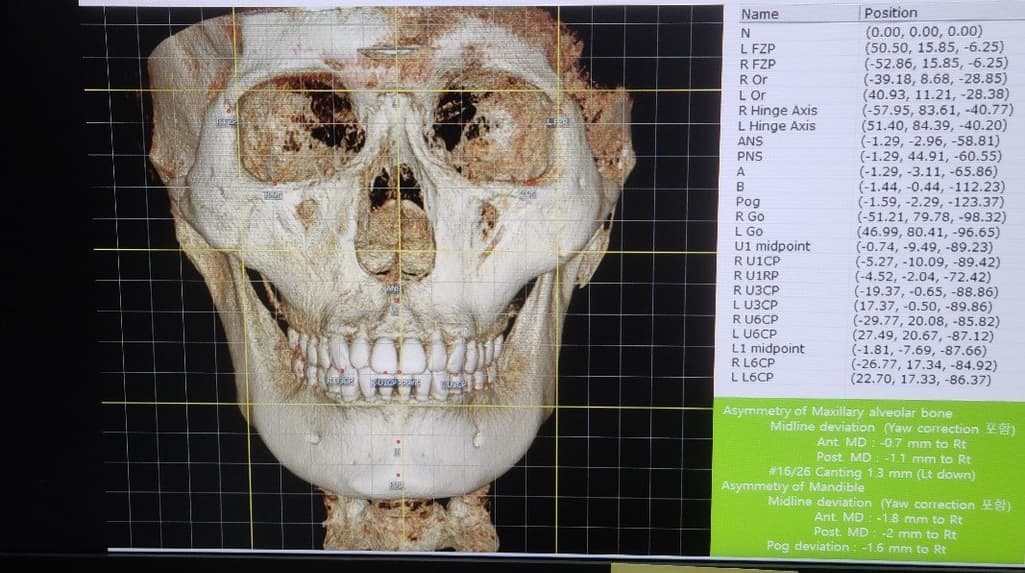This screenshot has height=573, width=1025.
Task: Click the #16/26 Canting result line
Action: click(874, 474)
